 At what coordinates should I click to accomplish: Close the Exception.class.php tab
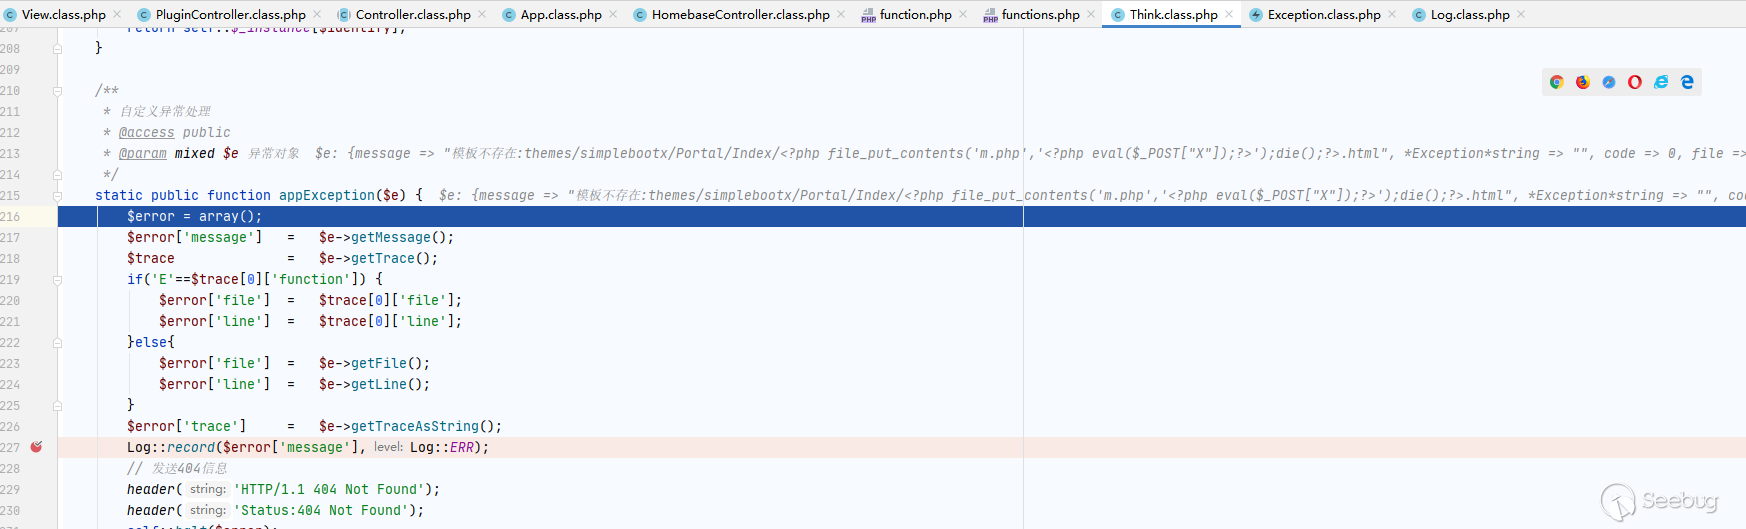coord(1392,14)
